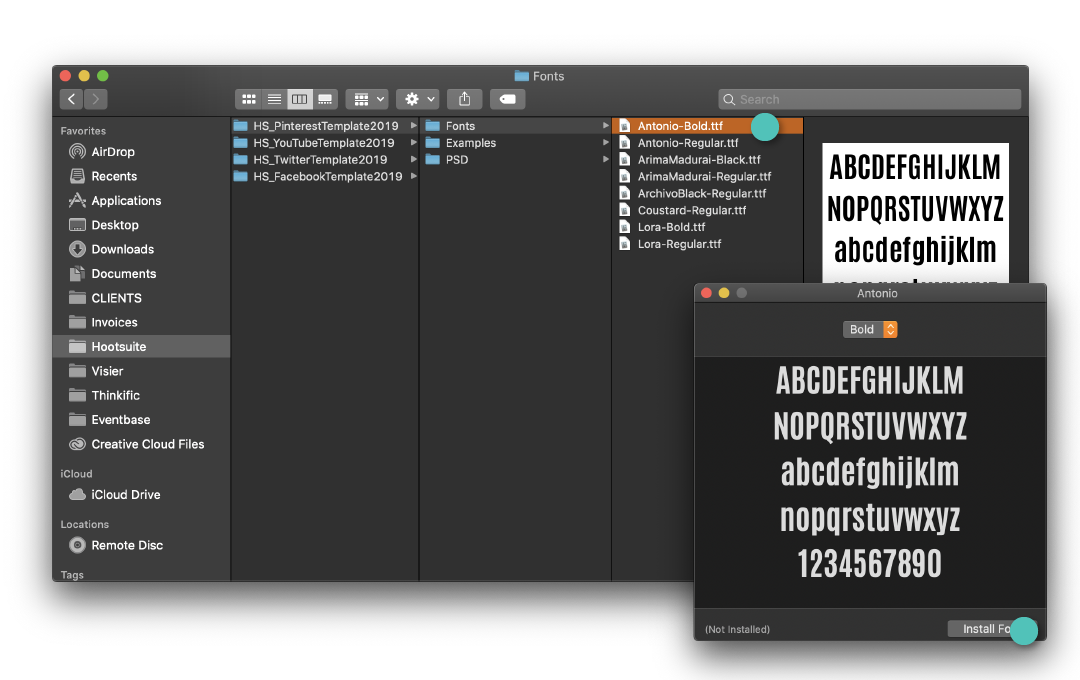Open iCloud Drive from sidebar
The width and height of the screenshot is (1080, 680).
(125, 495)
